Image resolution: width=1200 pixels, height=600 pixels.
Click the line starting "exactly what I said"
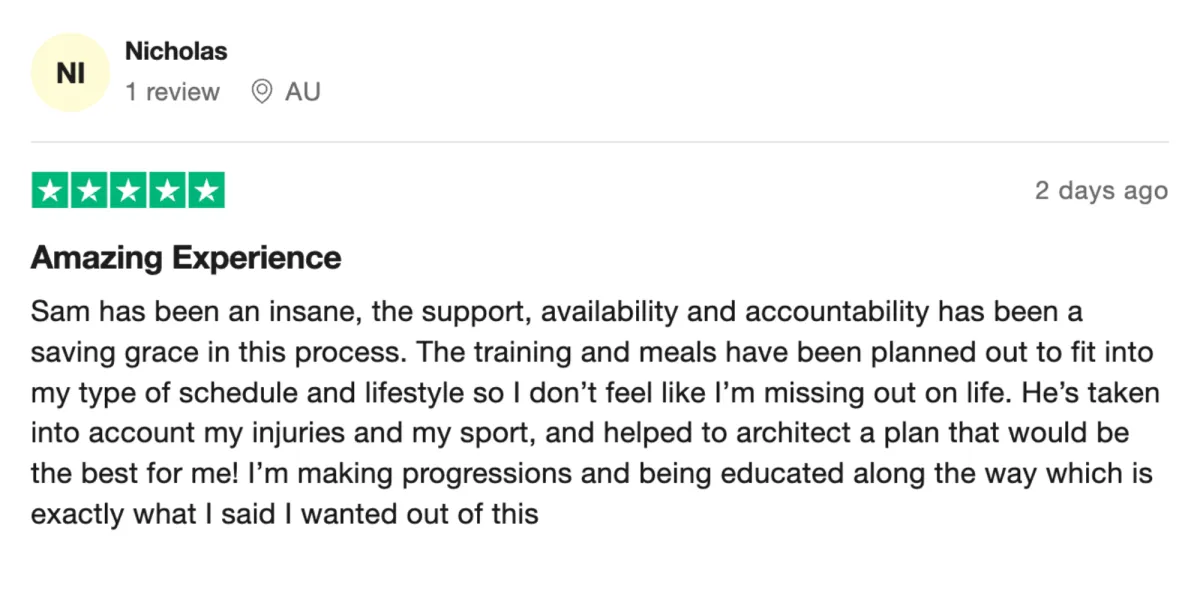[x=285, y=516]
